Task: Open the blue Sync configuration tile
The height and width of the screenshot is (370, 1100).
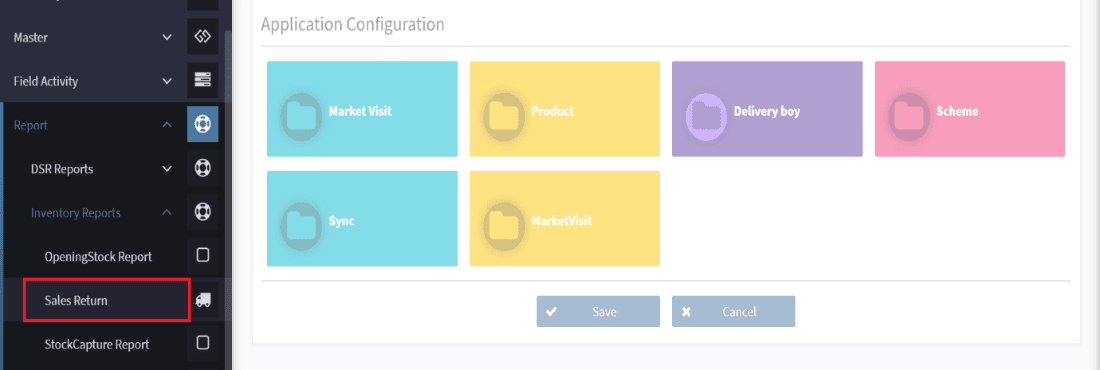Action: coord(362,218)
